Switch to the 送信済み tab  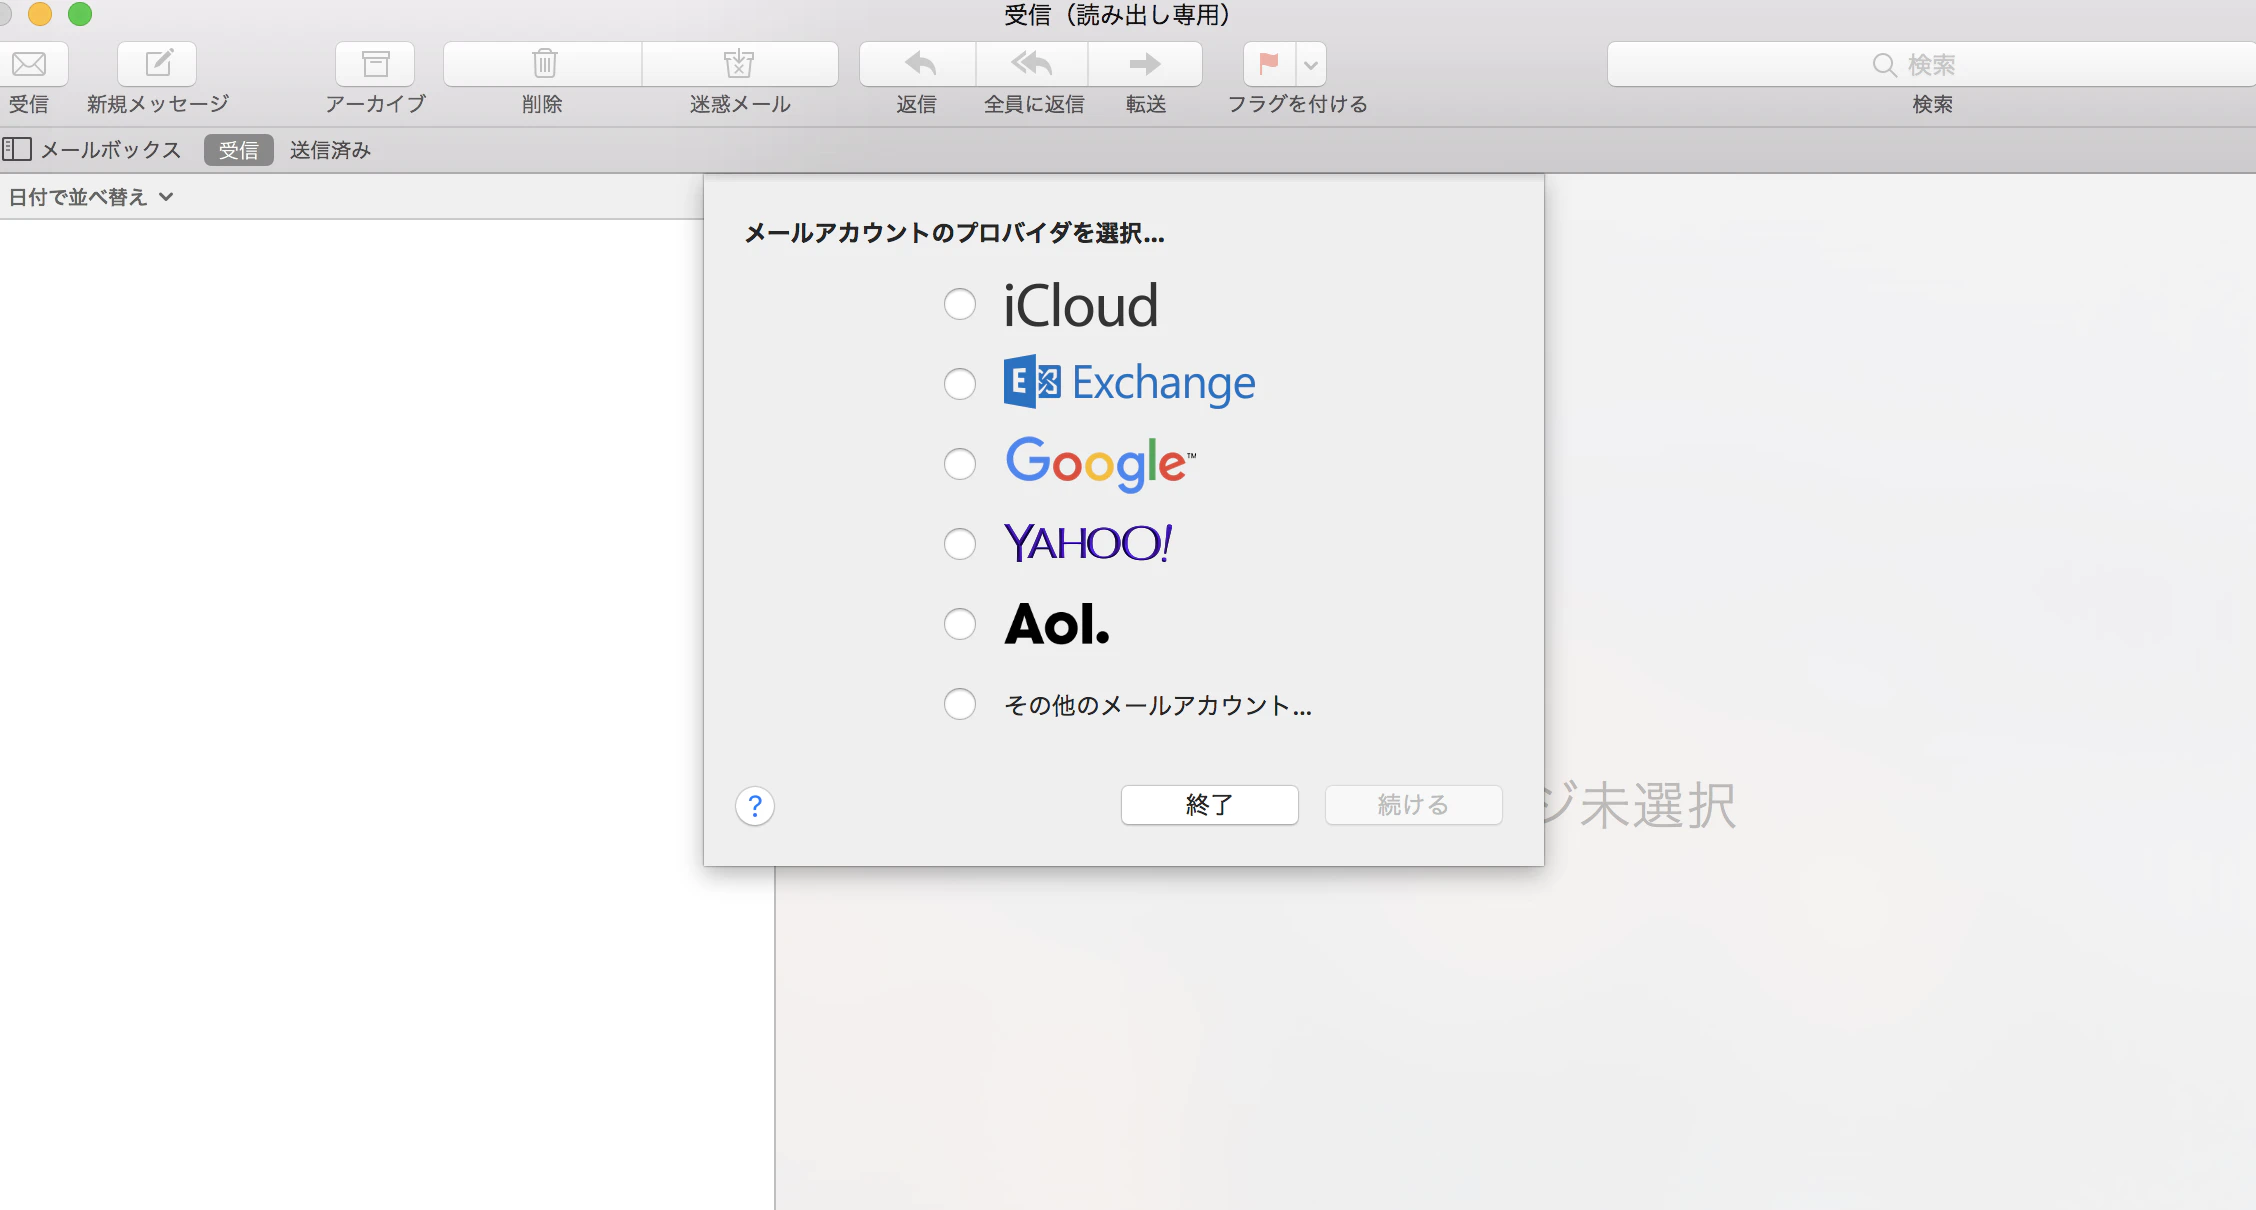tap(330, 150)
